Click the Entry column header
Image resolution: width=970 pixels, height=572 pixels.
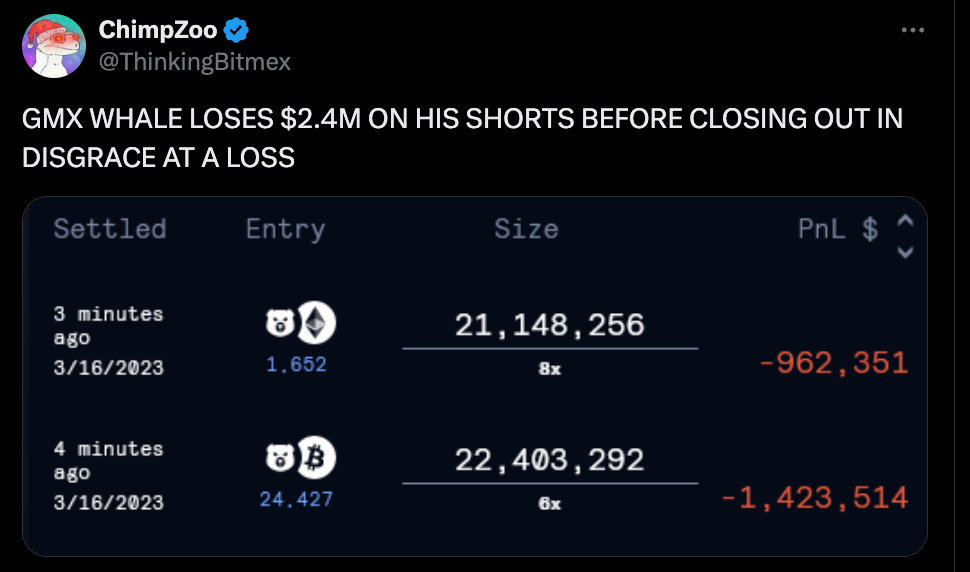tap(285, 230)
